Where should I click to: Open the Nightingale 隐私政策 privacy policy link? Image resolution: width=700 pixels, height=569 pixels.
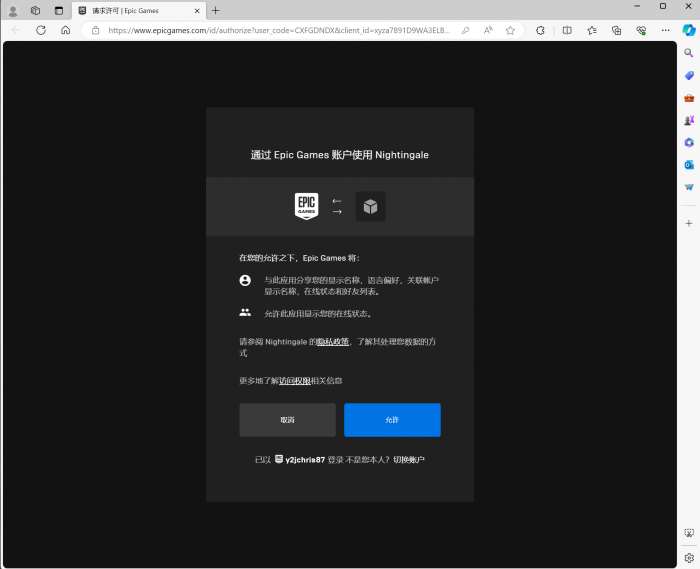tap(333, 342)
